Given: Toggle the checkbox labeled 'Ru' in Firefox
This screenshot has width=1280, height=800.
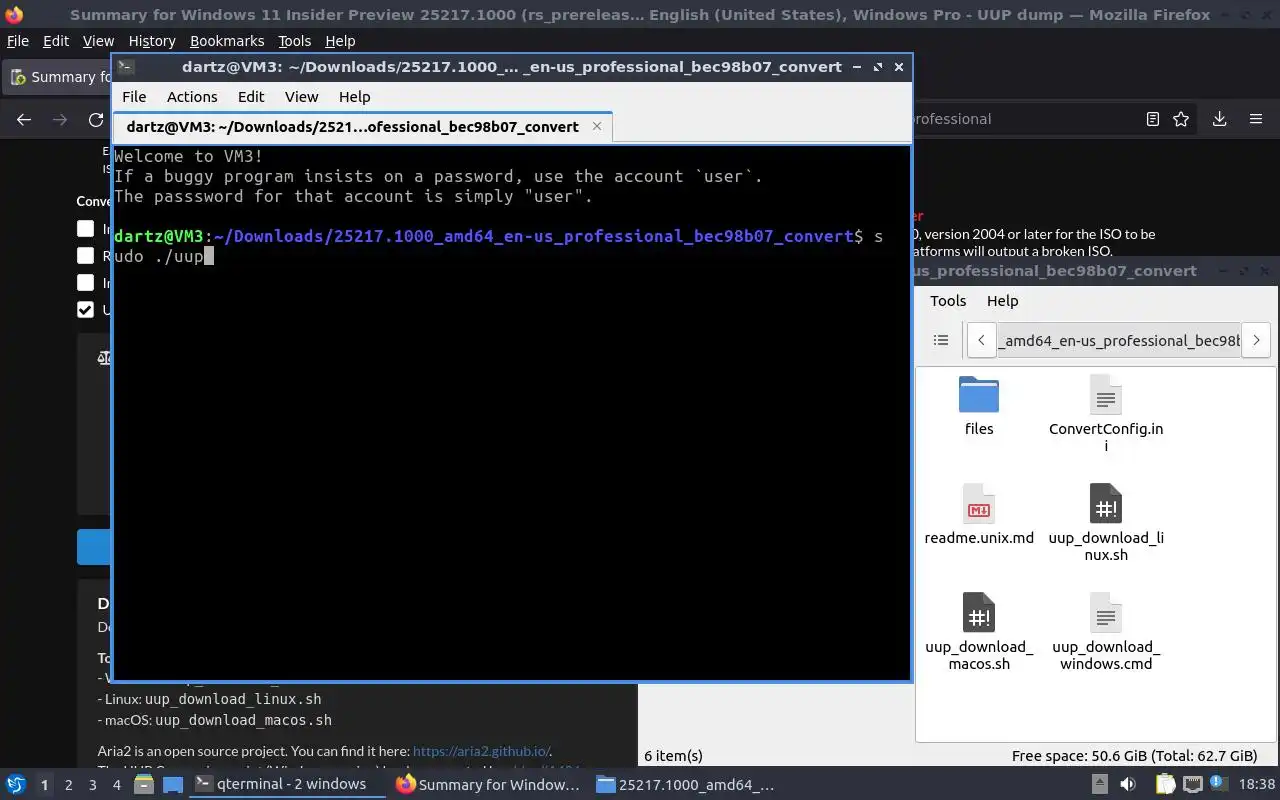Looking at the screenshot, I should click(x=85, y=255).
